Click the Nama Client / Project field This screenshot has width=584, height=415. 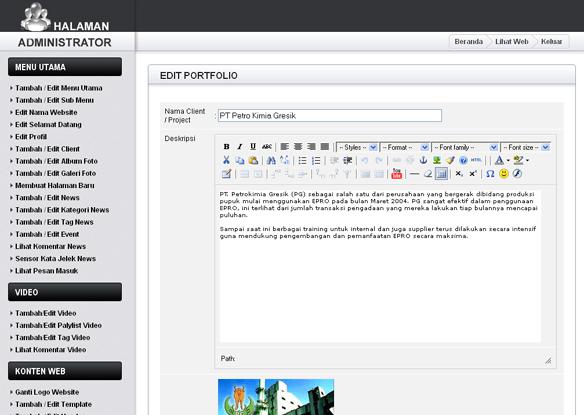tap(330, 116)
